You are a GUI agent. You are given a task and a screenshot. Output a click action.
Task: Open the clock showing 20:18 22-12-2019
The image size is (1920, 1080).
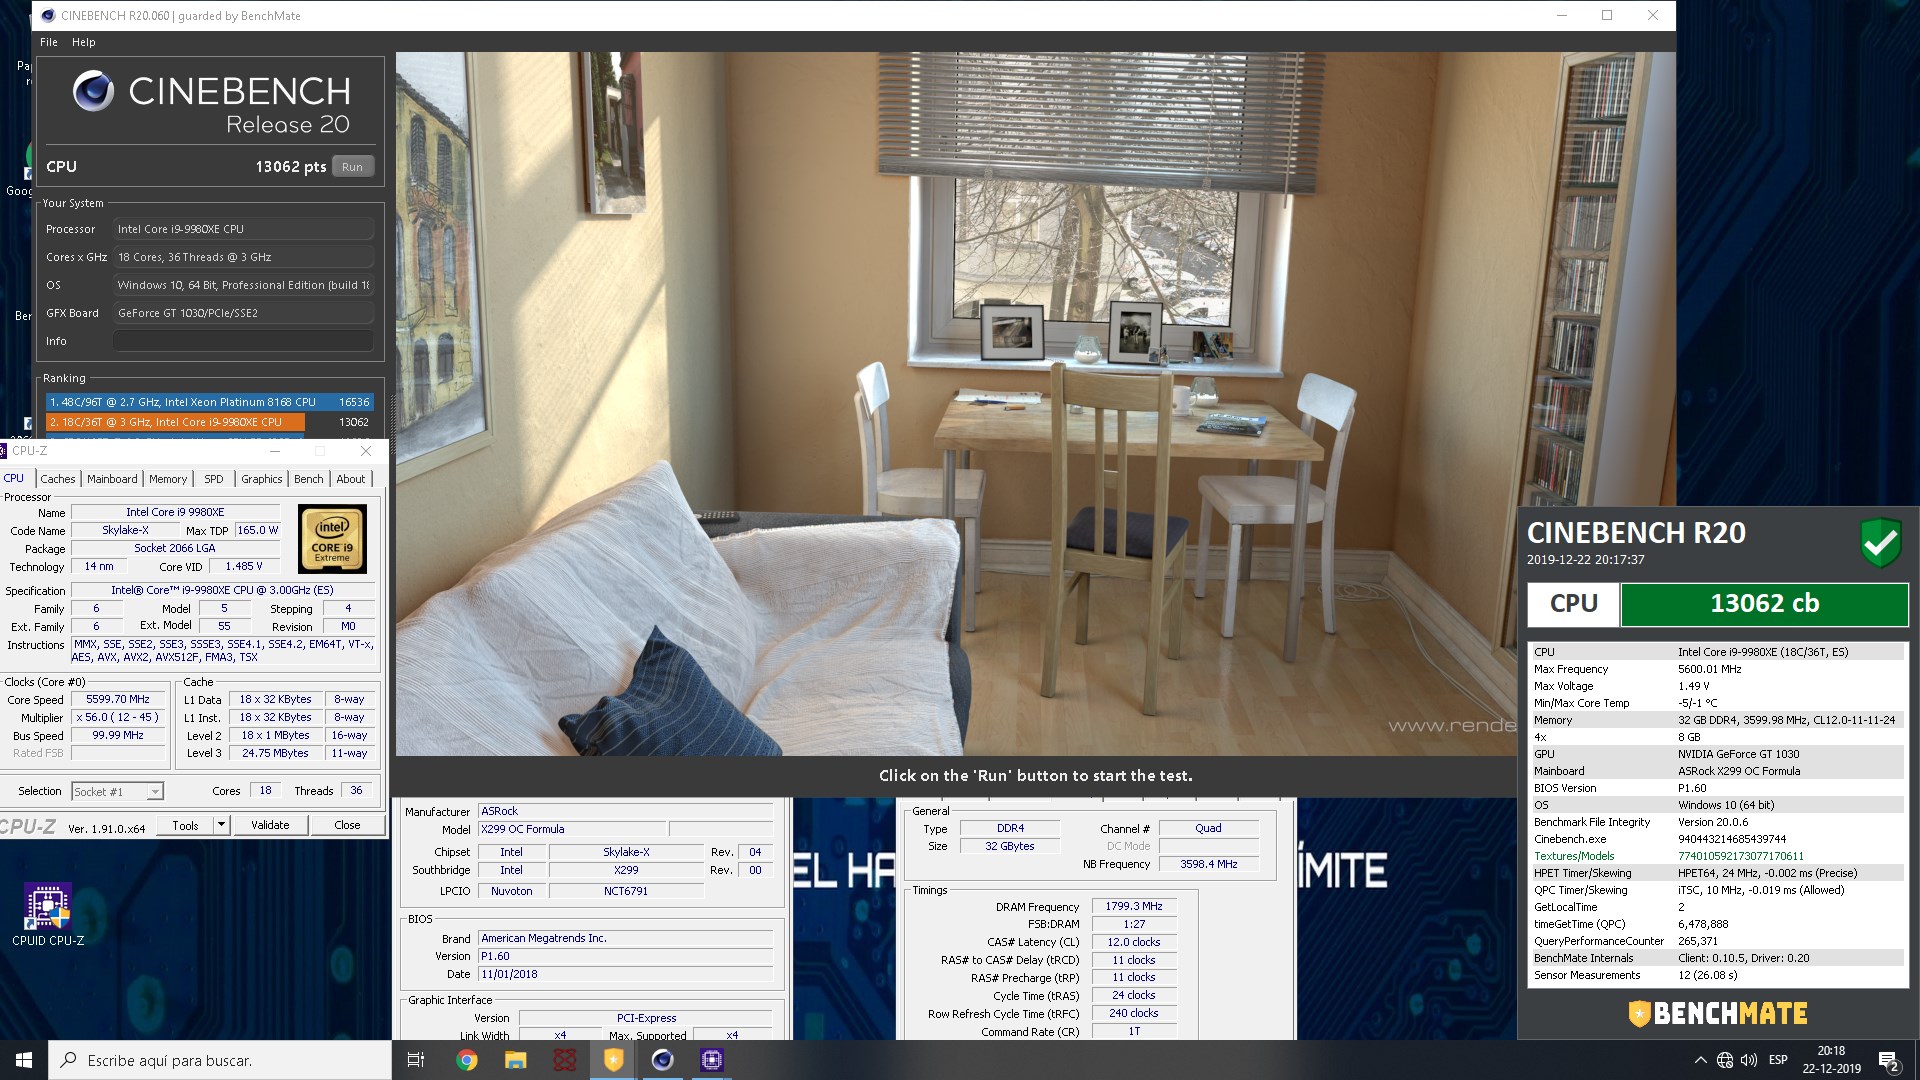(1831, 1060)
